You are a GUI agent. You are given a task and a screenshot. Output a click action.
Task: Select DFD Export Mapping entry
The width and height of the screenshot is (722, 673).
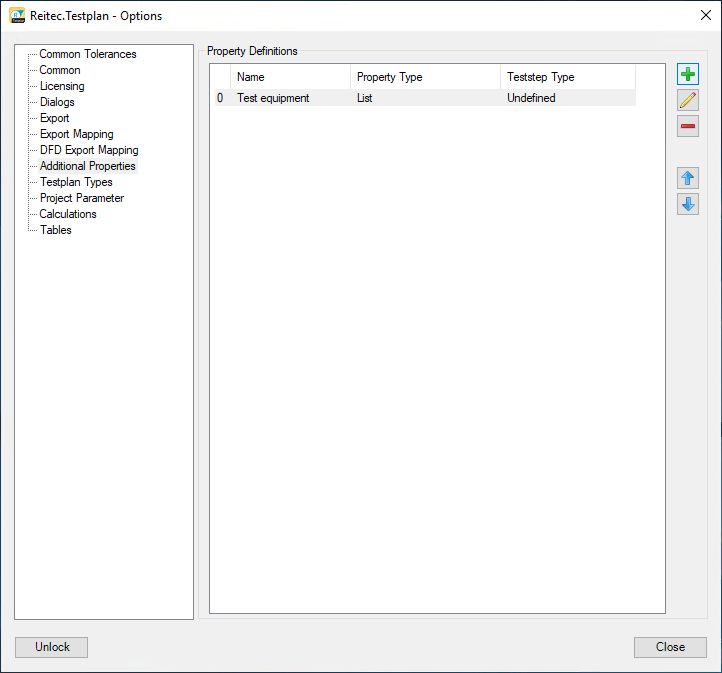(89, 150)
